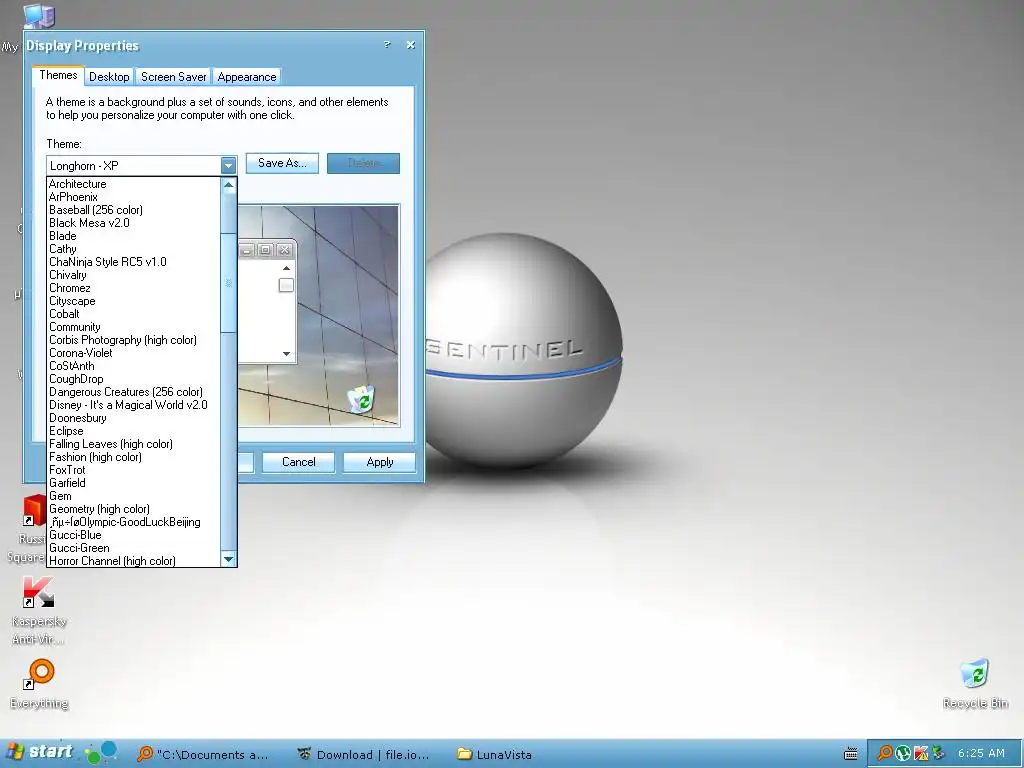Open the Kaspersky Anti-Virus desktop shortcut

(x=39, y=592)
